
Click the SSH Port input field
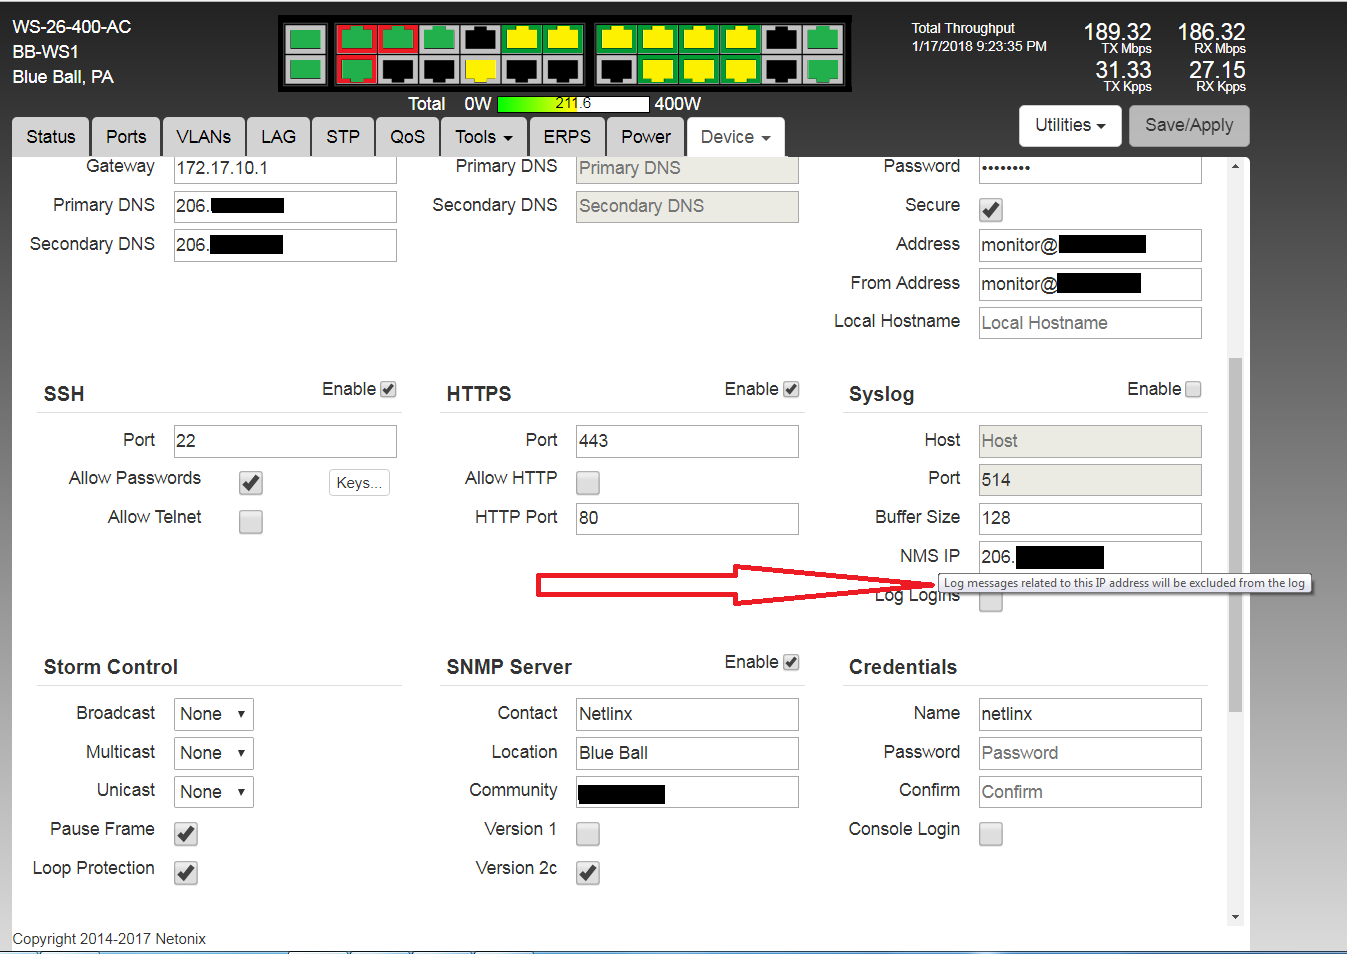click(285, 441)
